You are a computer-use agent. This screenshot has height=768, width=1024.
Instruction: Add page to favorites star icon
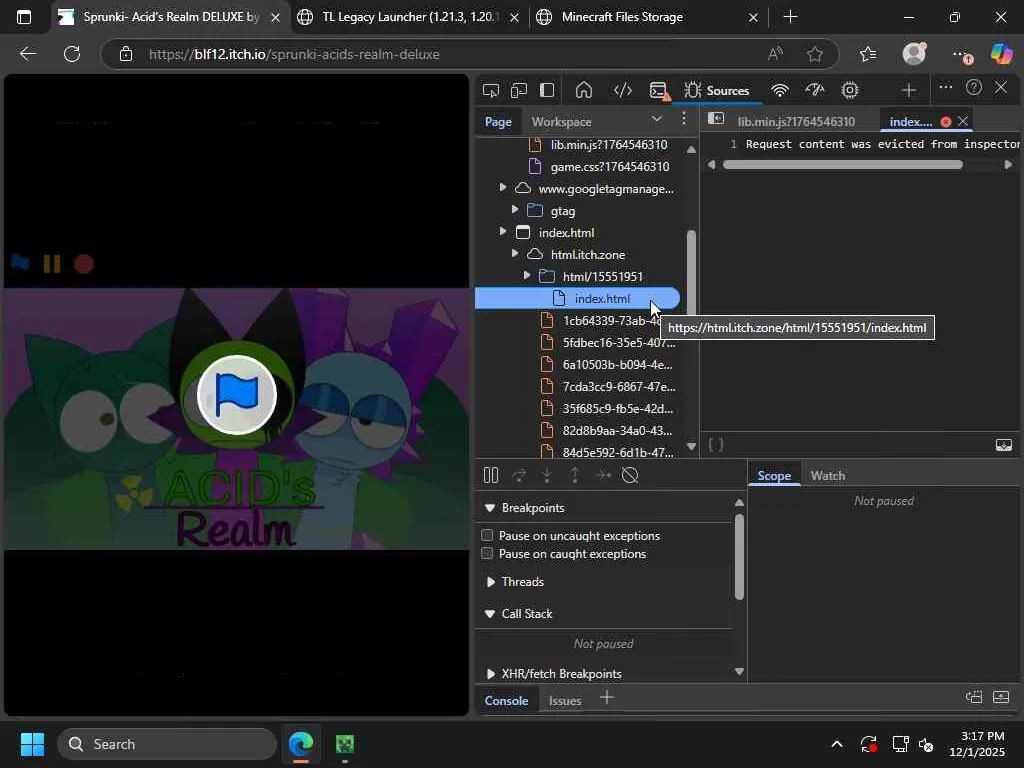pos(814,54)
